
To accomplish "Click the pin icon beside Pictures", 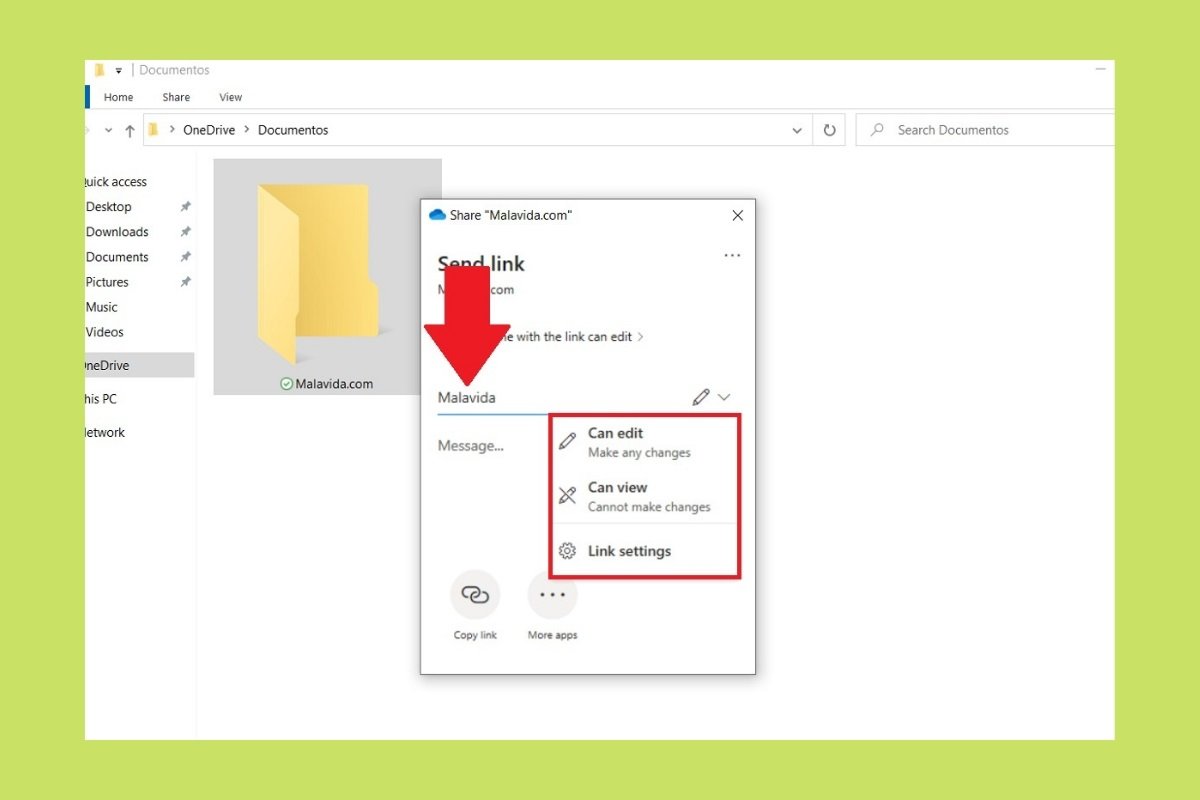I will coord(185,282).
